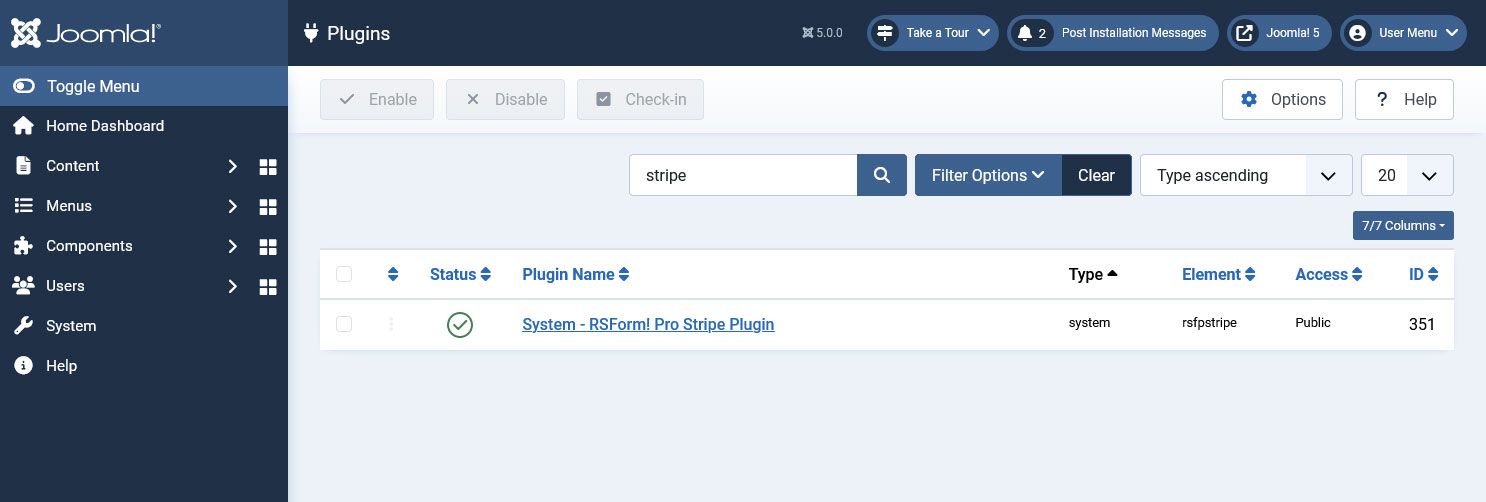Disable plugin via green status checkmark
This screenshot has height=502, width=1486.
(x=460, y=324)
